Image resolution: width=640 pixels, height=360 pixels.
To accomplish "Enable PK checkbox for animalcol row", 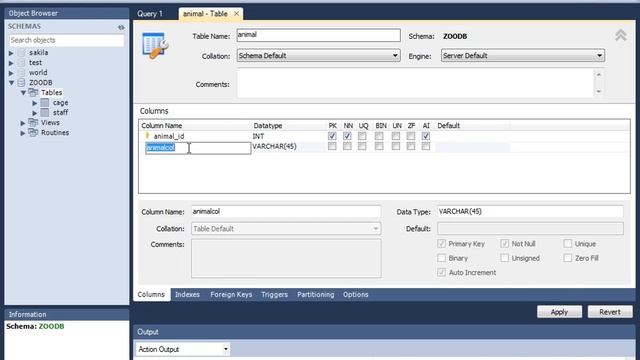I will pyautogui.click(x=332, y=146).
